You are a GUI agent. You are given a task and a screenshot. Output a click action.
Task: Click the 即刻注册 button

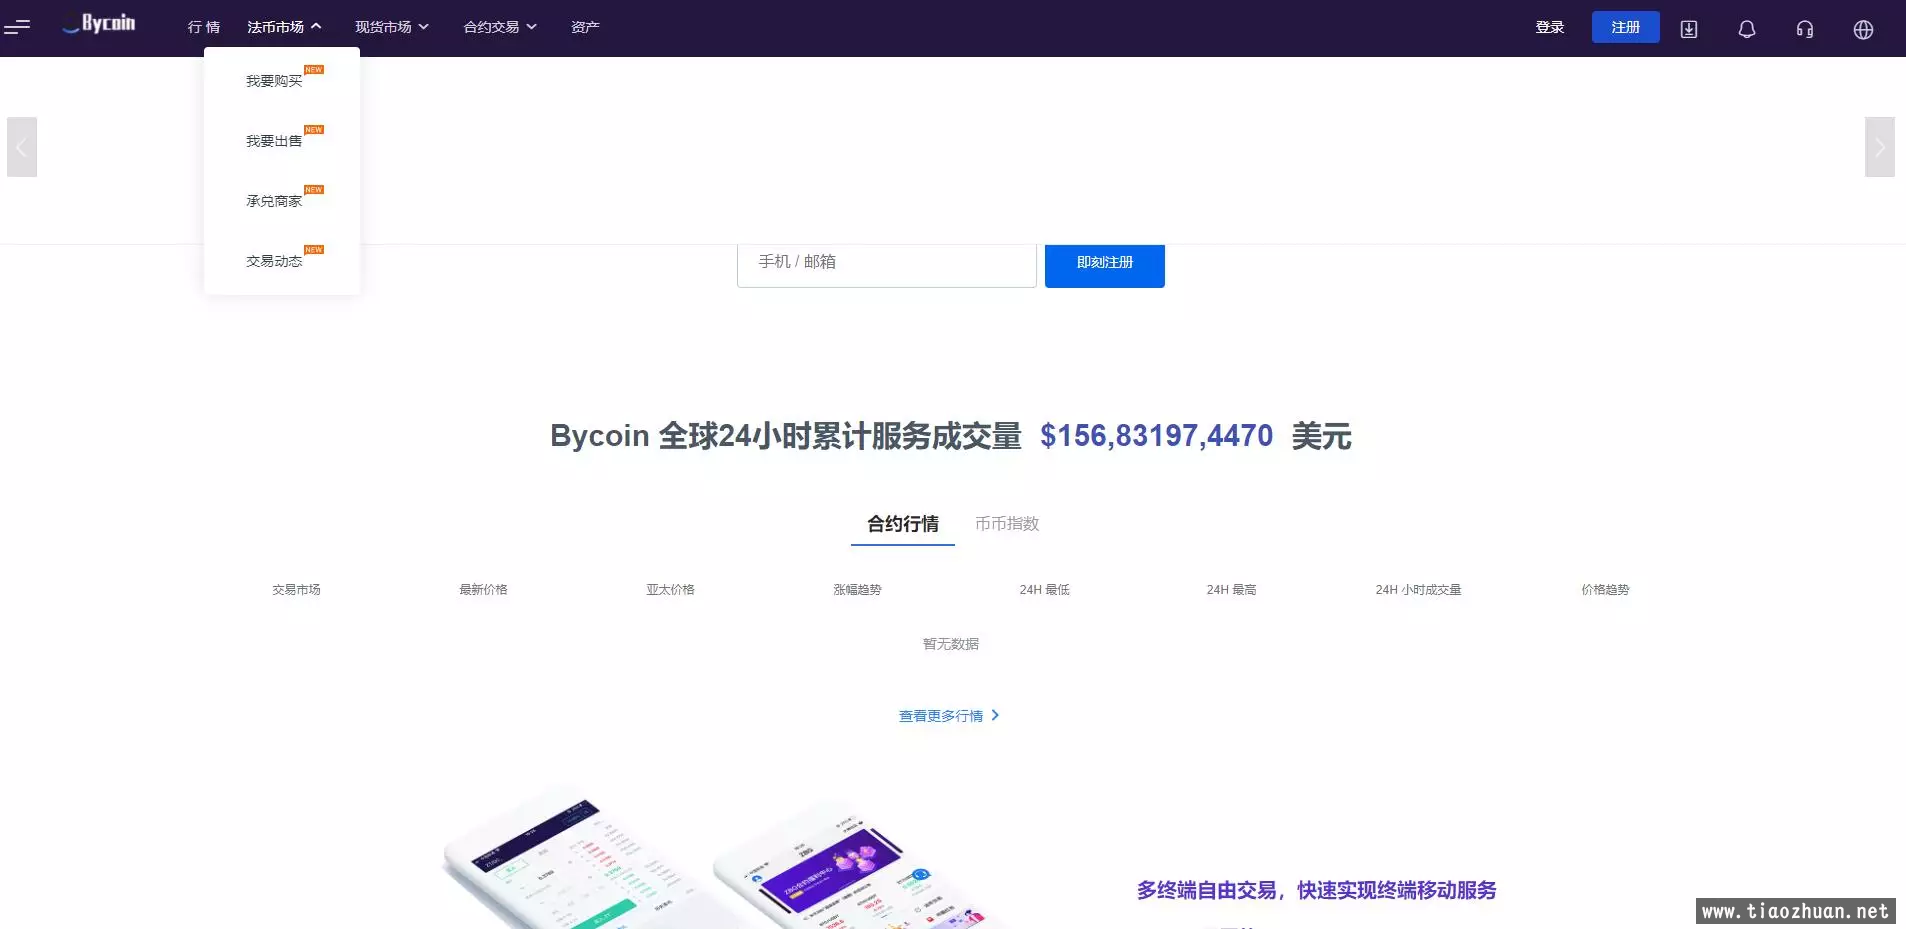1105,264
